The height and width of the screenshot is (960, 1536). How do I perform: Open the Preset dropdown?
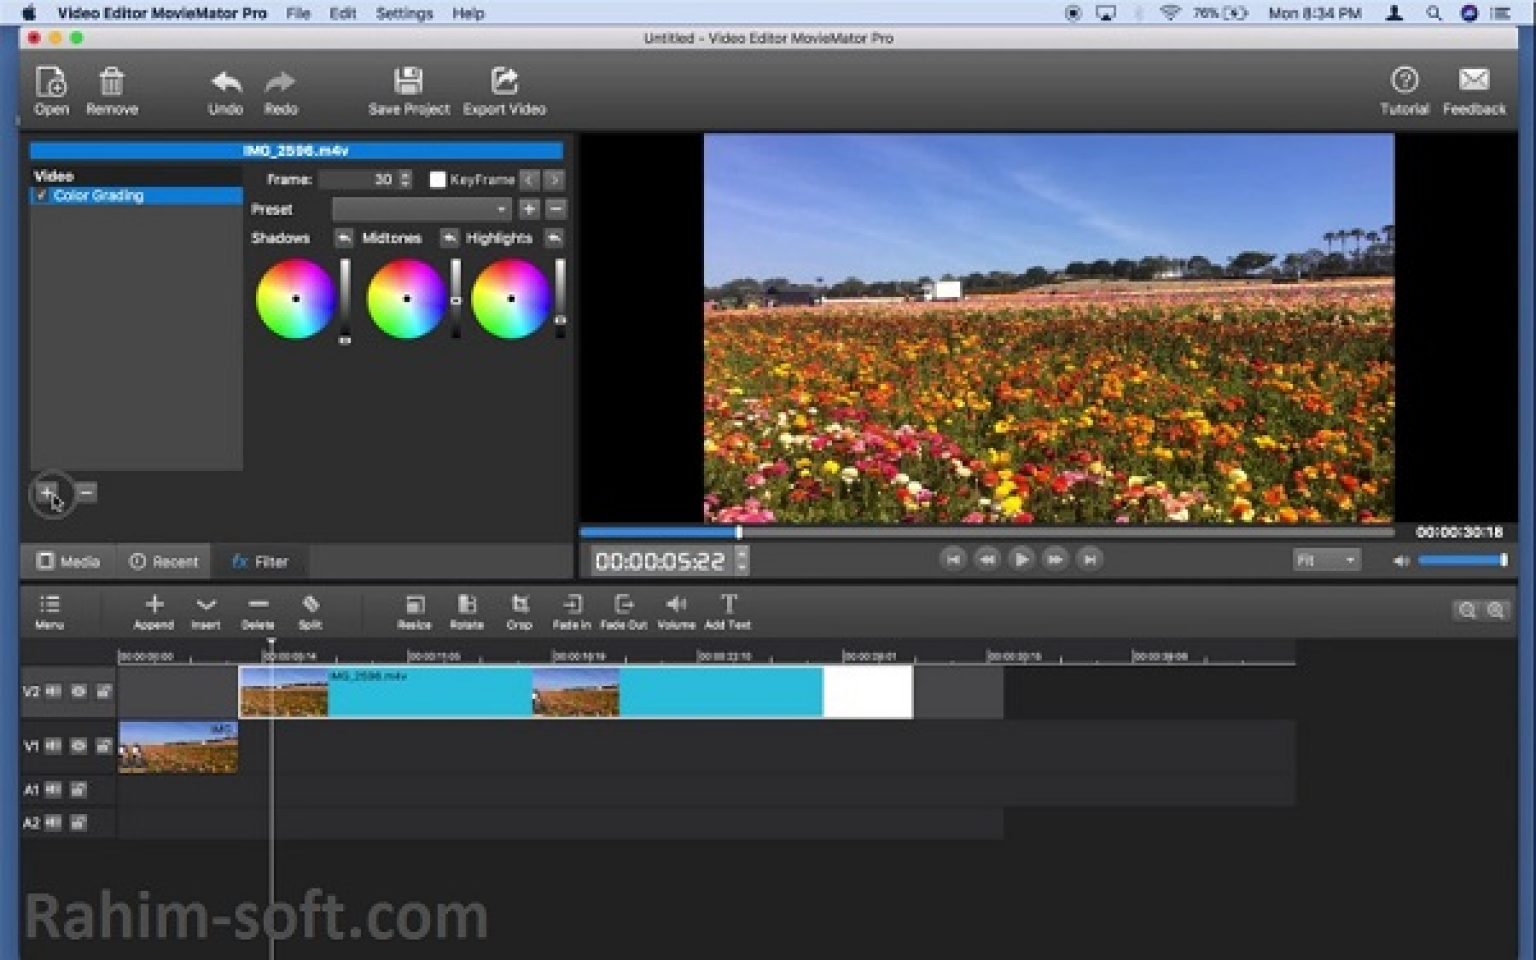421,209
